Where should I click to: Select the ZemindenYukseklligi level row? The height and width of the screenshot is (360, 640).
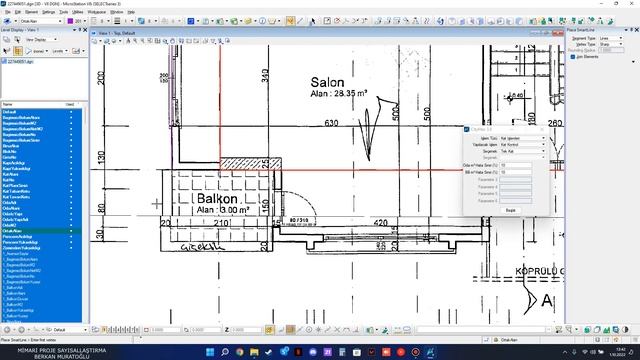pyautogui.click(x=41, y=248)
